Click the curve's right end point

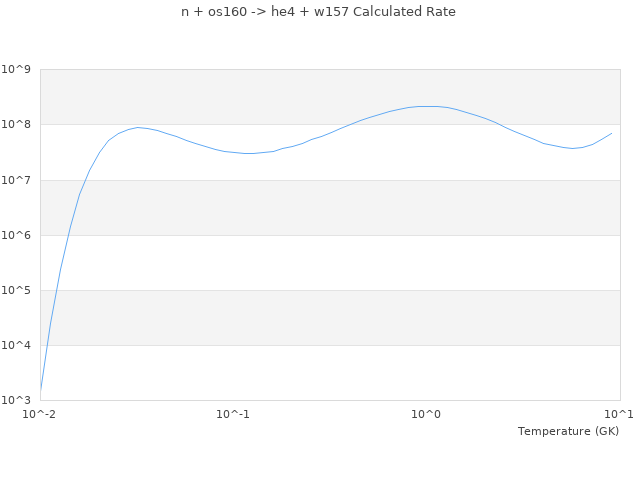tap(612, 133)
